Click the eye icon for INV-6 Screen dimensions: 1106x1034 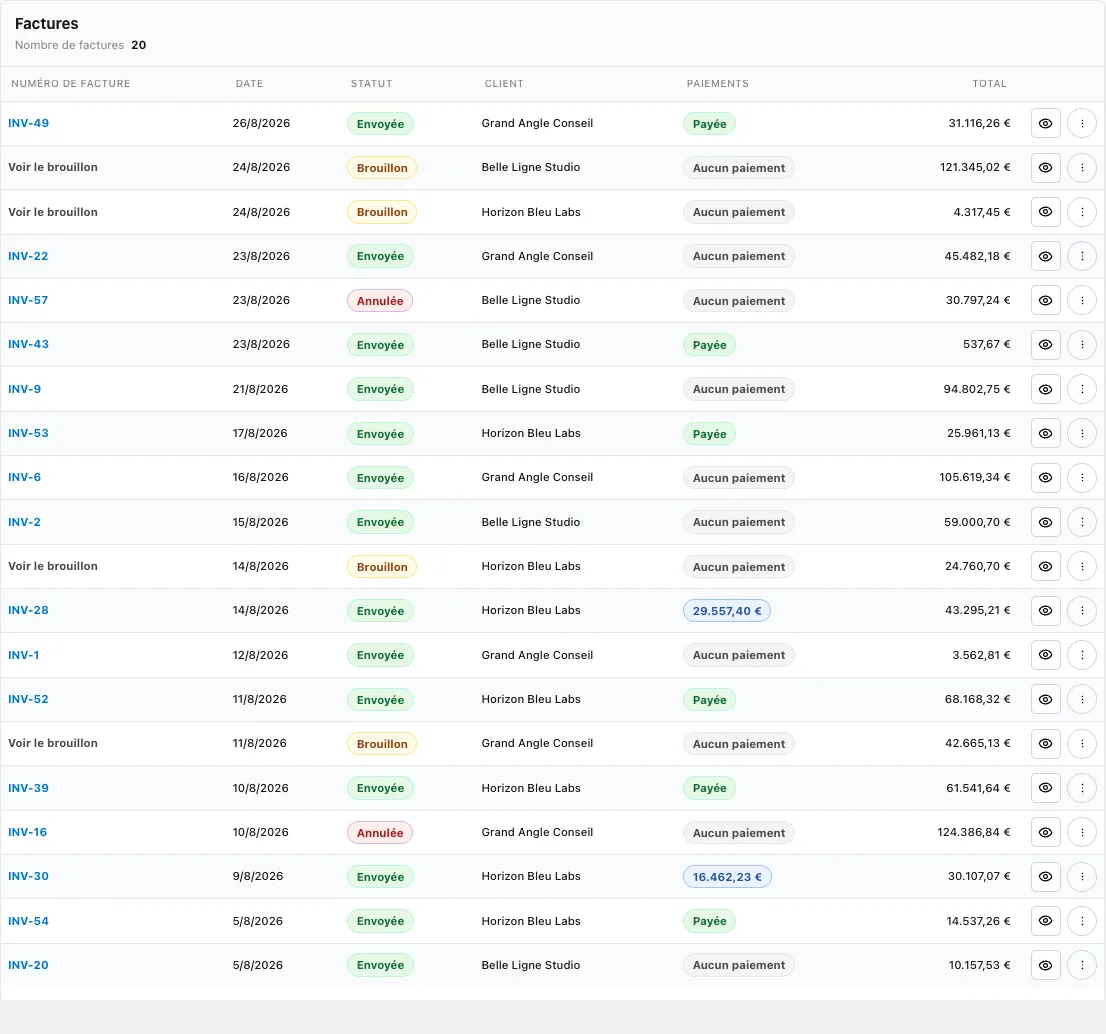tap(1045, 478)
